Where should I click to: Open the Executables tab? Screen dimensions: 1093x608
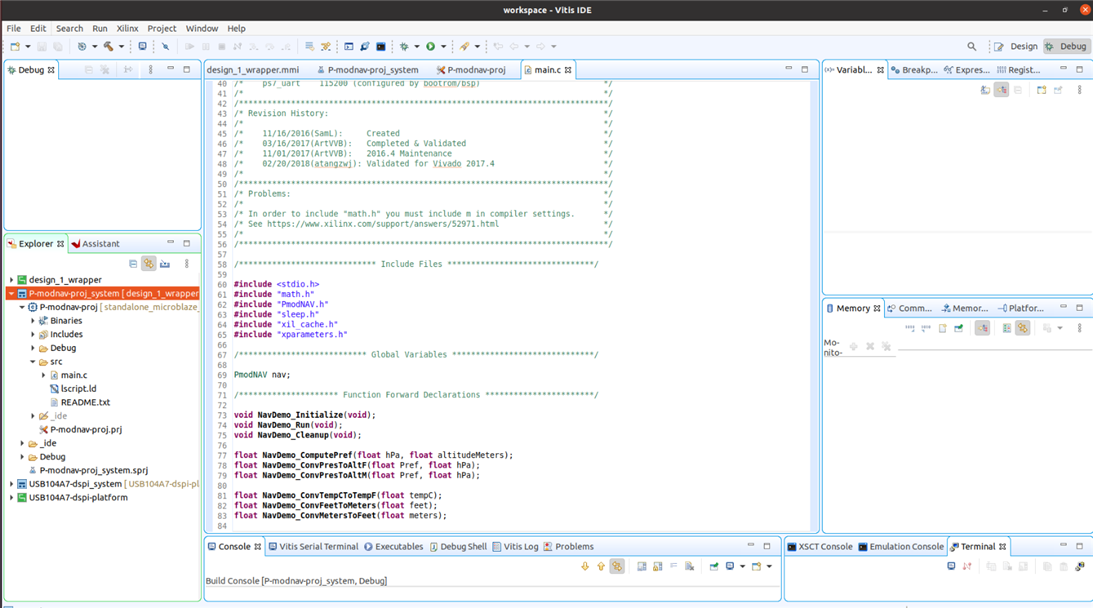tap(393, 547)
